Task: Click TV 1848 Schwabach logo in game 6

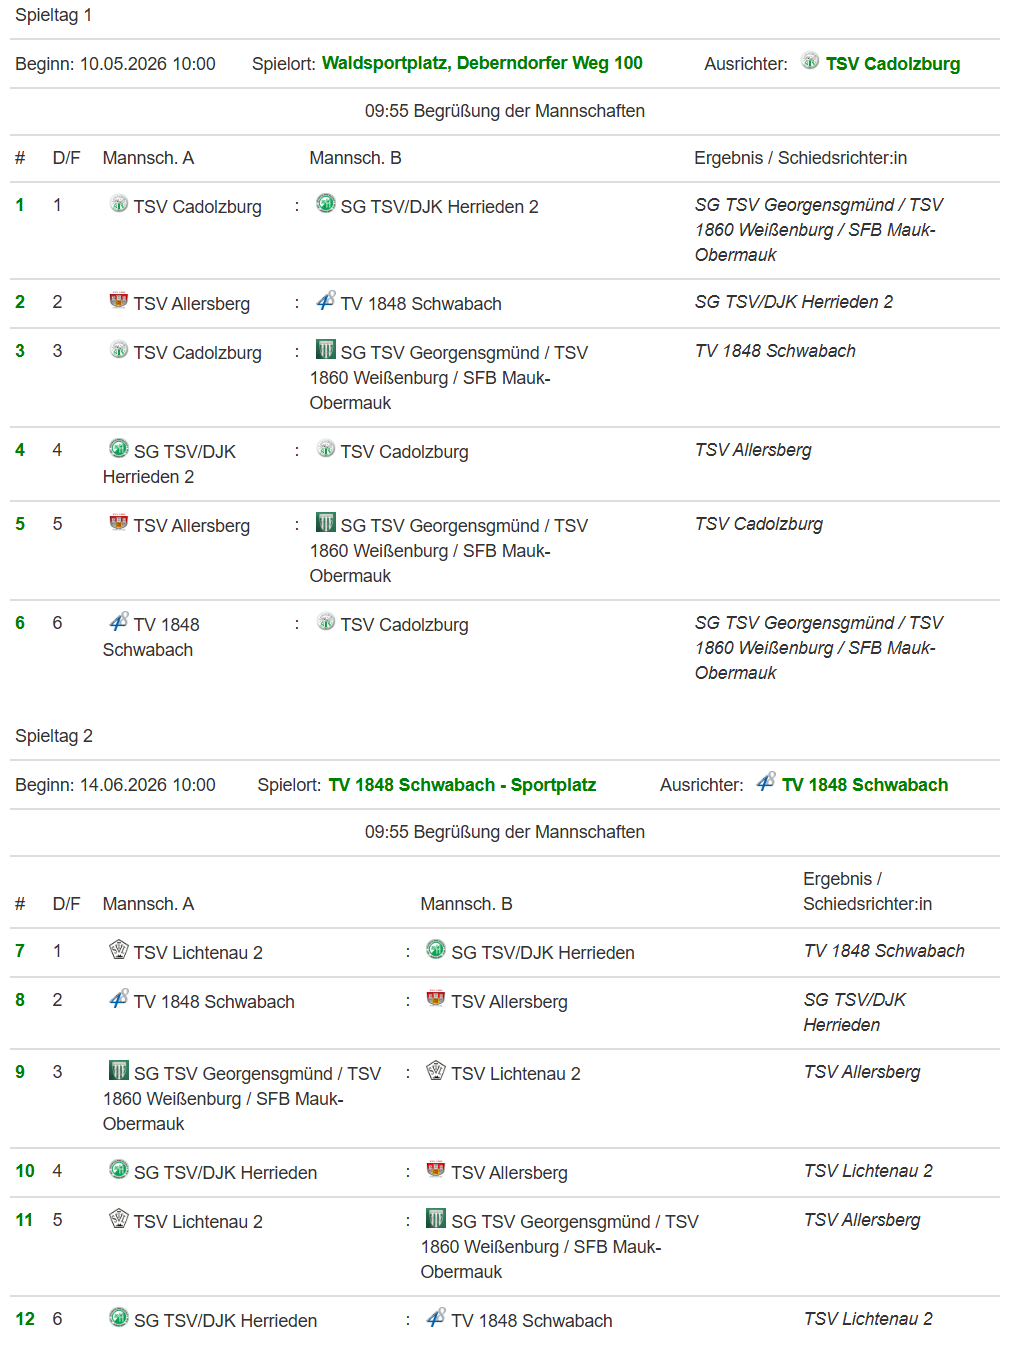Action: tap(119, 622)
